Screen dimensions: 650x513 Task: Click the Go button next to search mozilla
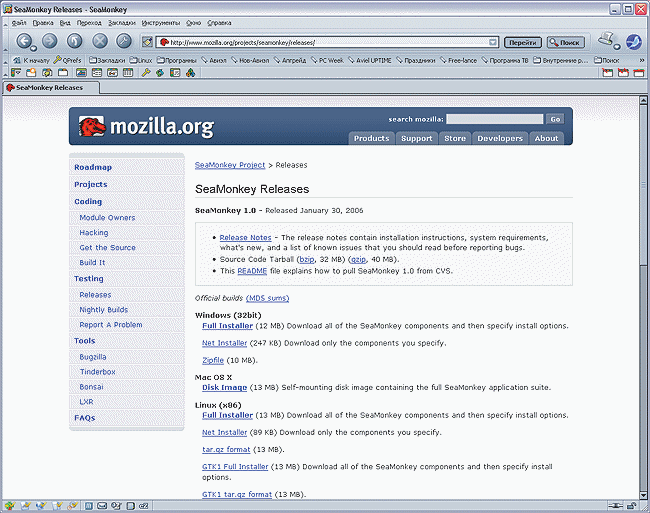pyautogui.click(x=555, y=119)
